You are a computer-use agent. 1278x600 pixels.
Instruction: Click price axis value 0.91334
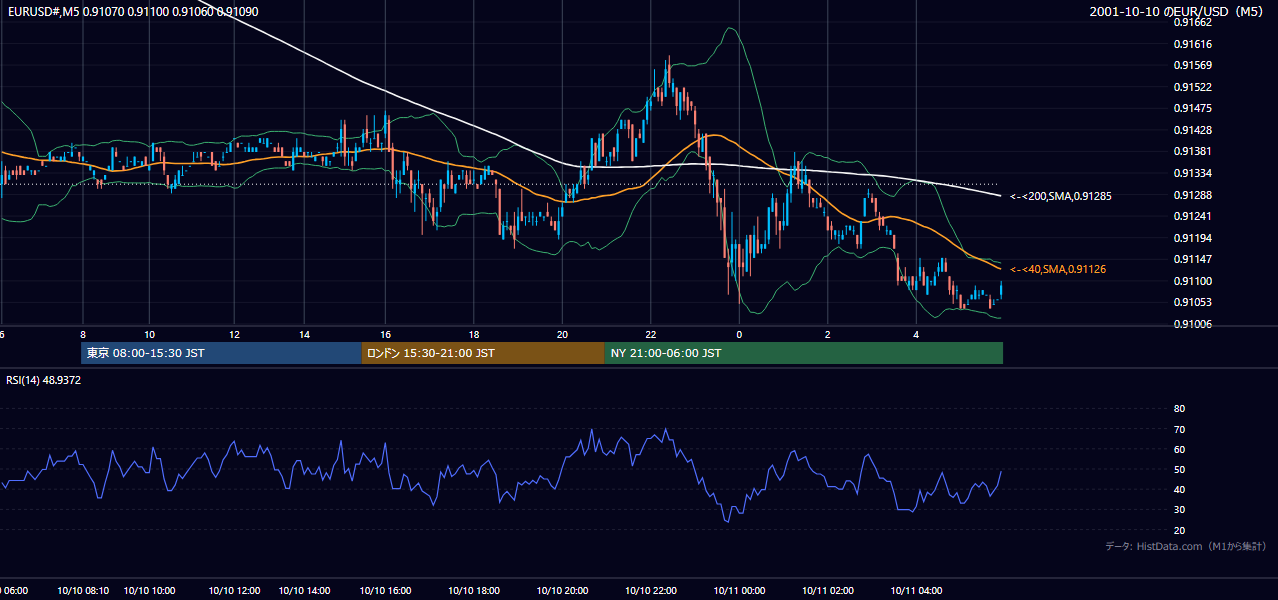1192,173
